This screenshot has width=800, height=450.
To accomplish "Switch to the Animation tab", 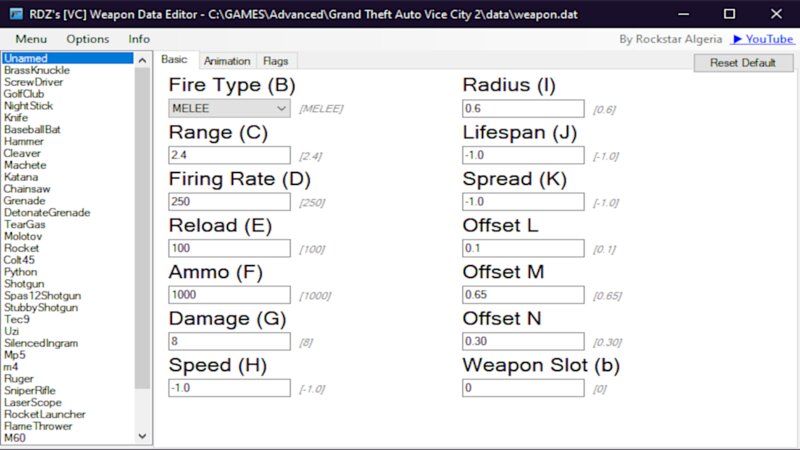I will [227, 61].
